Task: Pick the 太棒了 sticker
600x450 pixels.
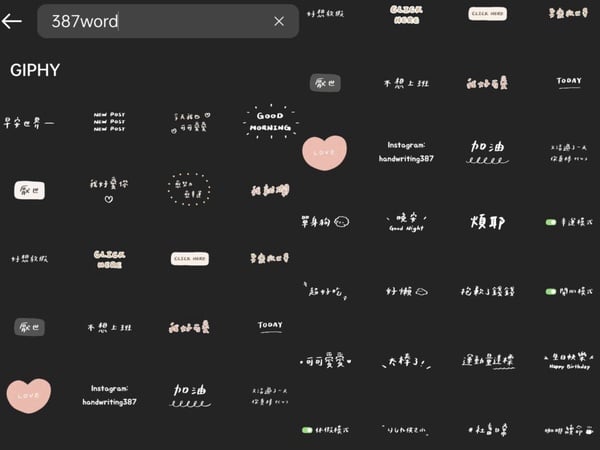Action: (406, 361)
